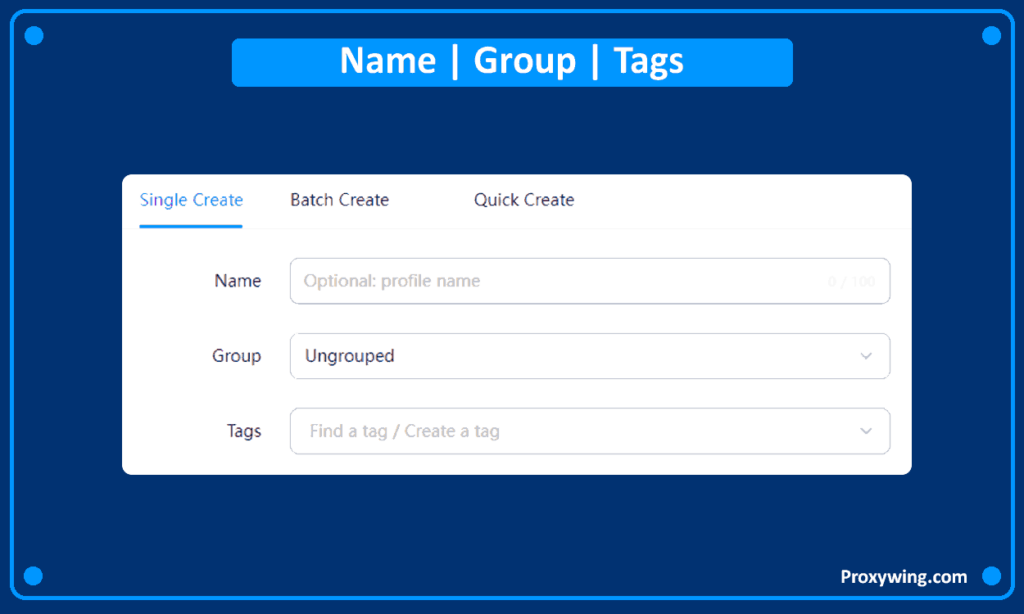
Task: Click the blue underline below Single Create
Action: coord(191,226)
